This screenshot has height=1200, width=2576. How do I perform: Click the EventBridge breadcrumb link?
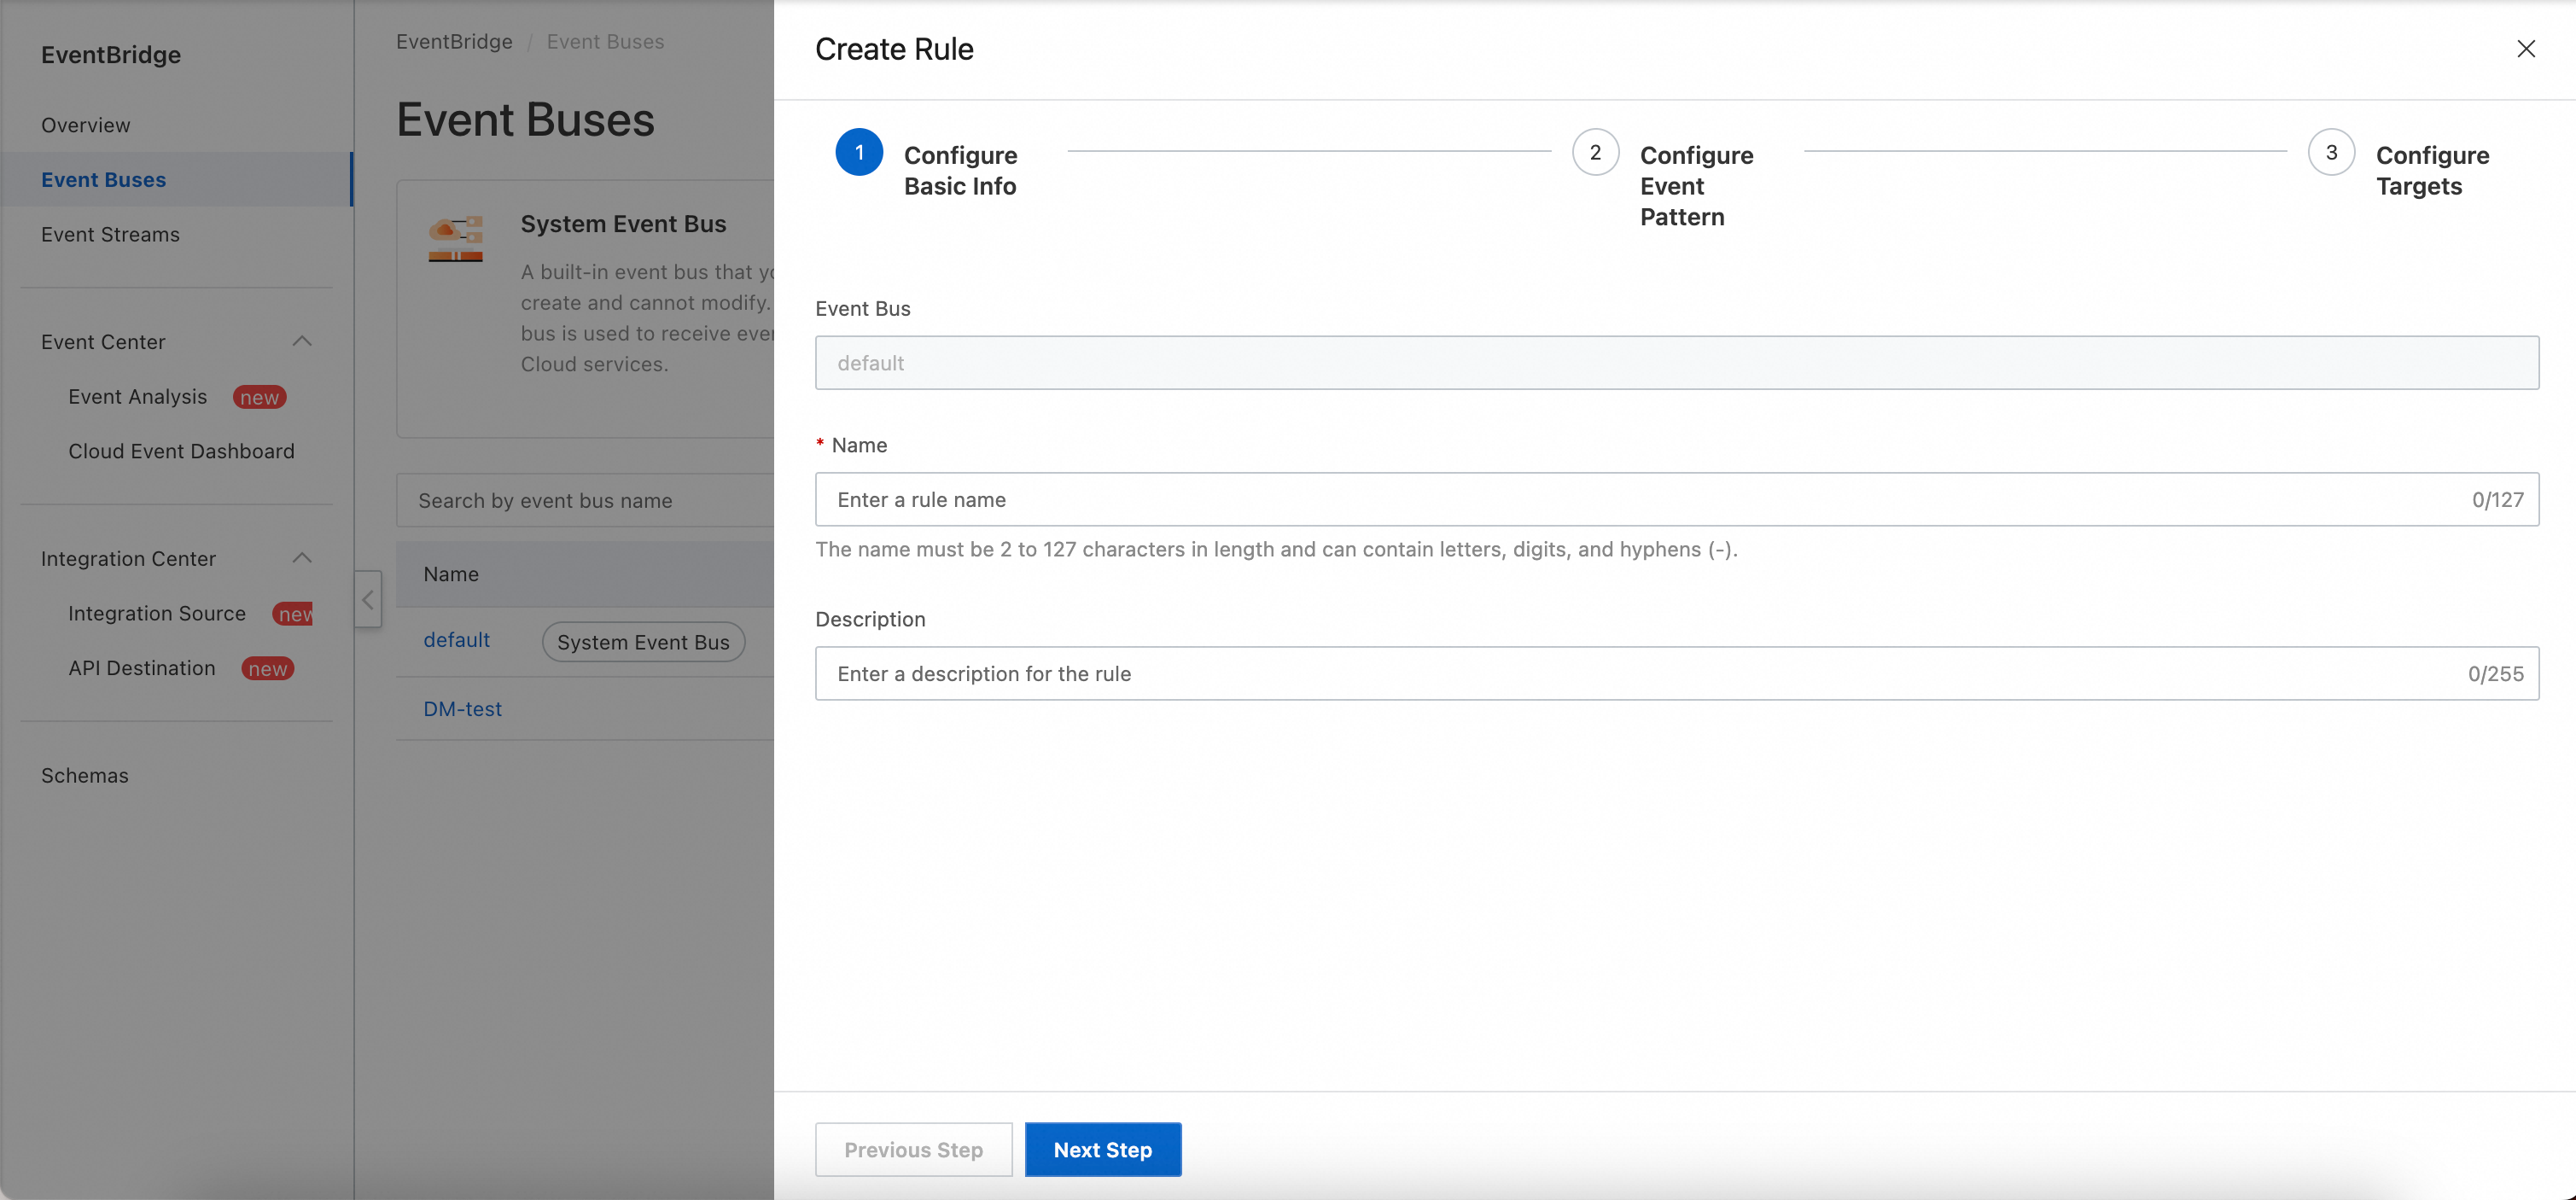(454, 41)
